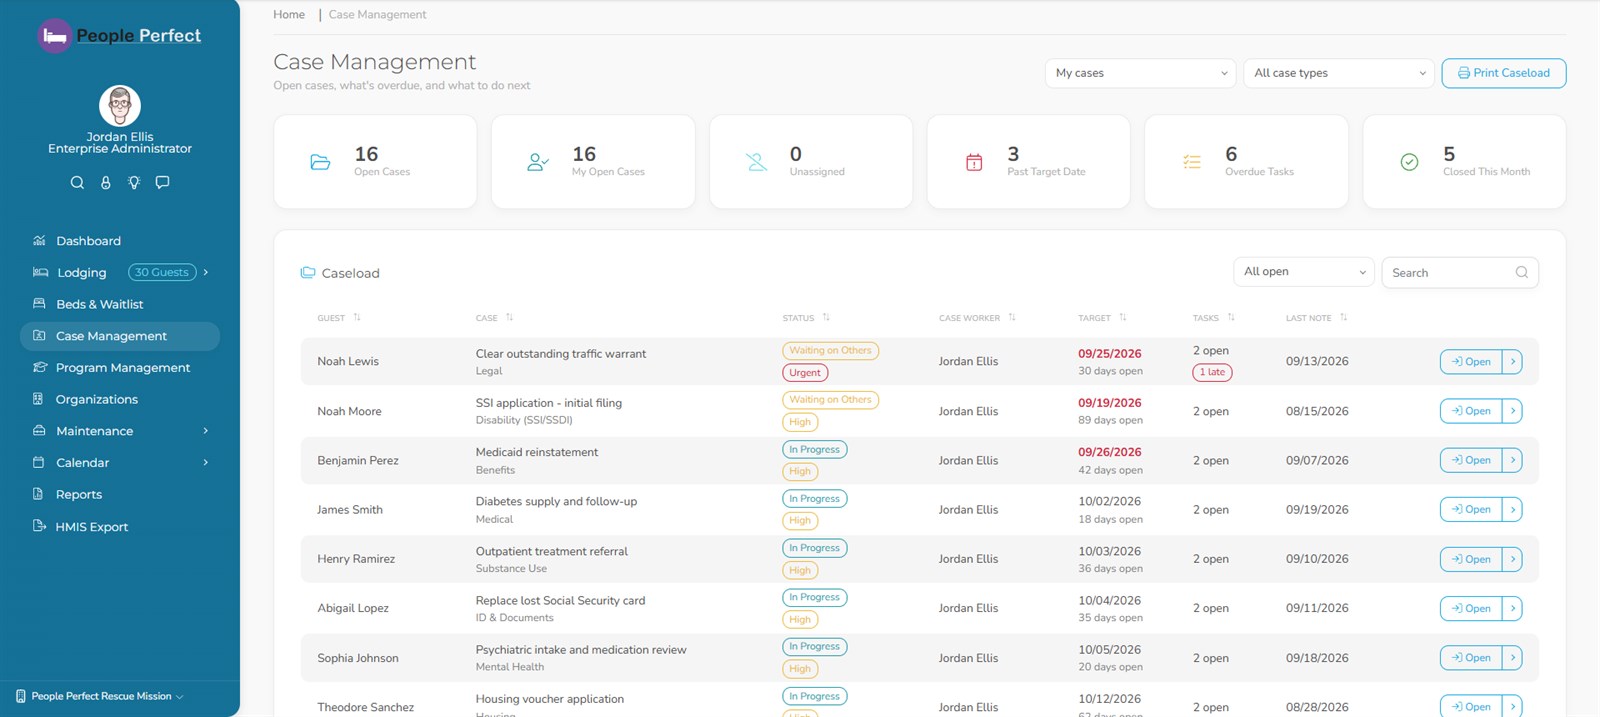Viewport: 1600px width, 717px height.
Task: Open the All open status filter dropdown
Action: click(x=1305, y=272)
